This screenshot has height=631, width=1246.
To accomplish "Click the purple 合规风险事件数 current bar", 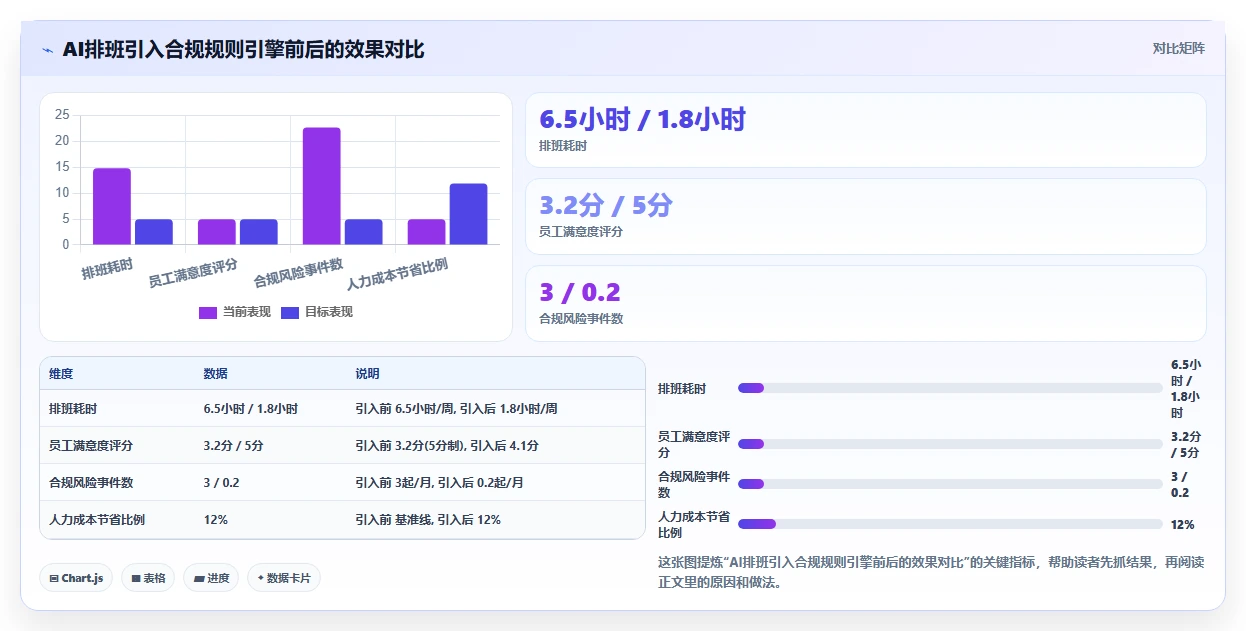I will (322, 186).
